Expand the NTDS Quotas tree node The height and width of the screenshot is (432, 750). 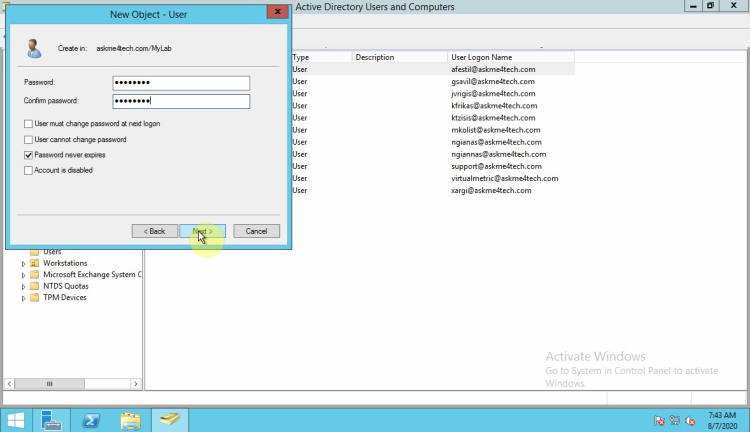point(23,286)
